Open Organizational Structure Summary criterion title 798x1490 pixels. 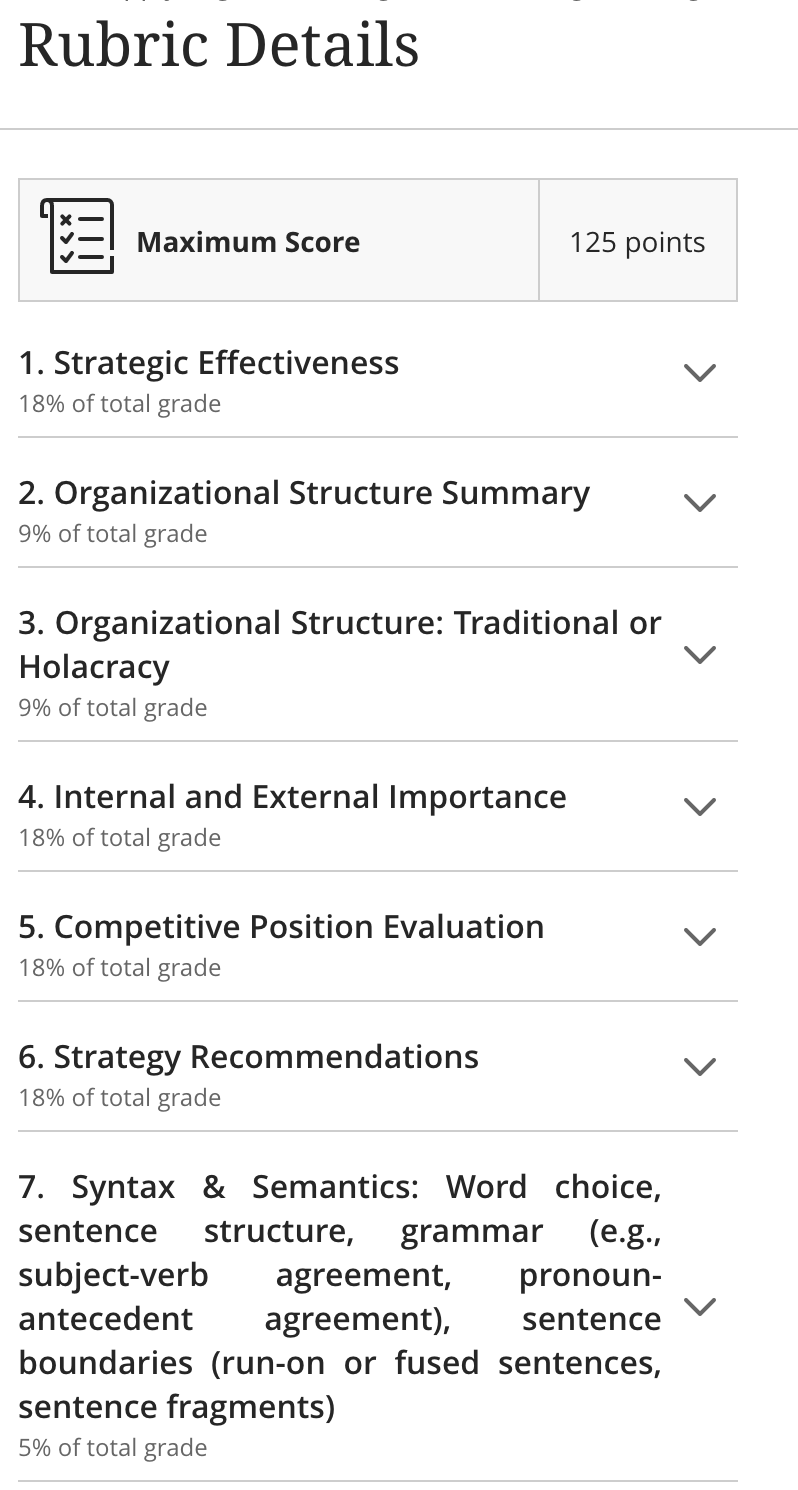click(304, 493)
